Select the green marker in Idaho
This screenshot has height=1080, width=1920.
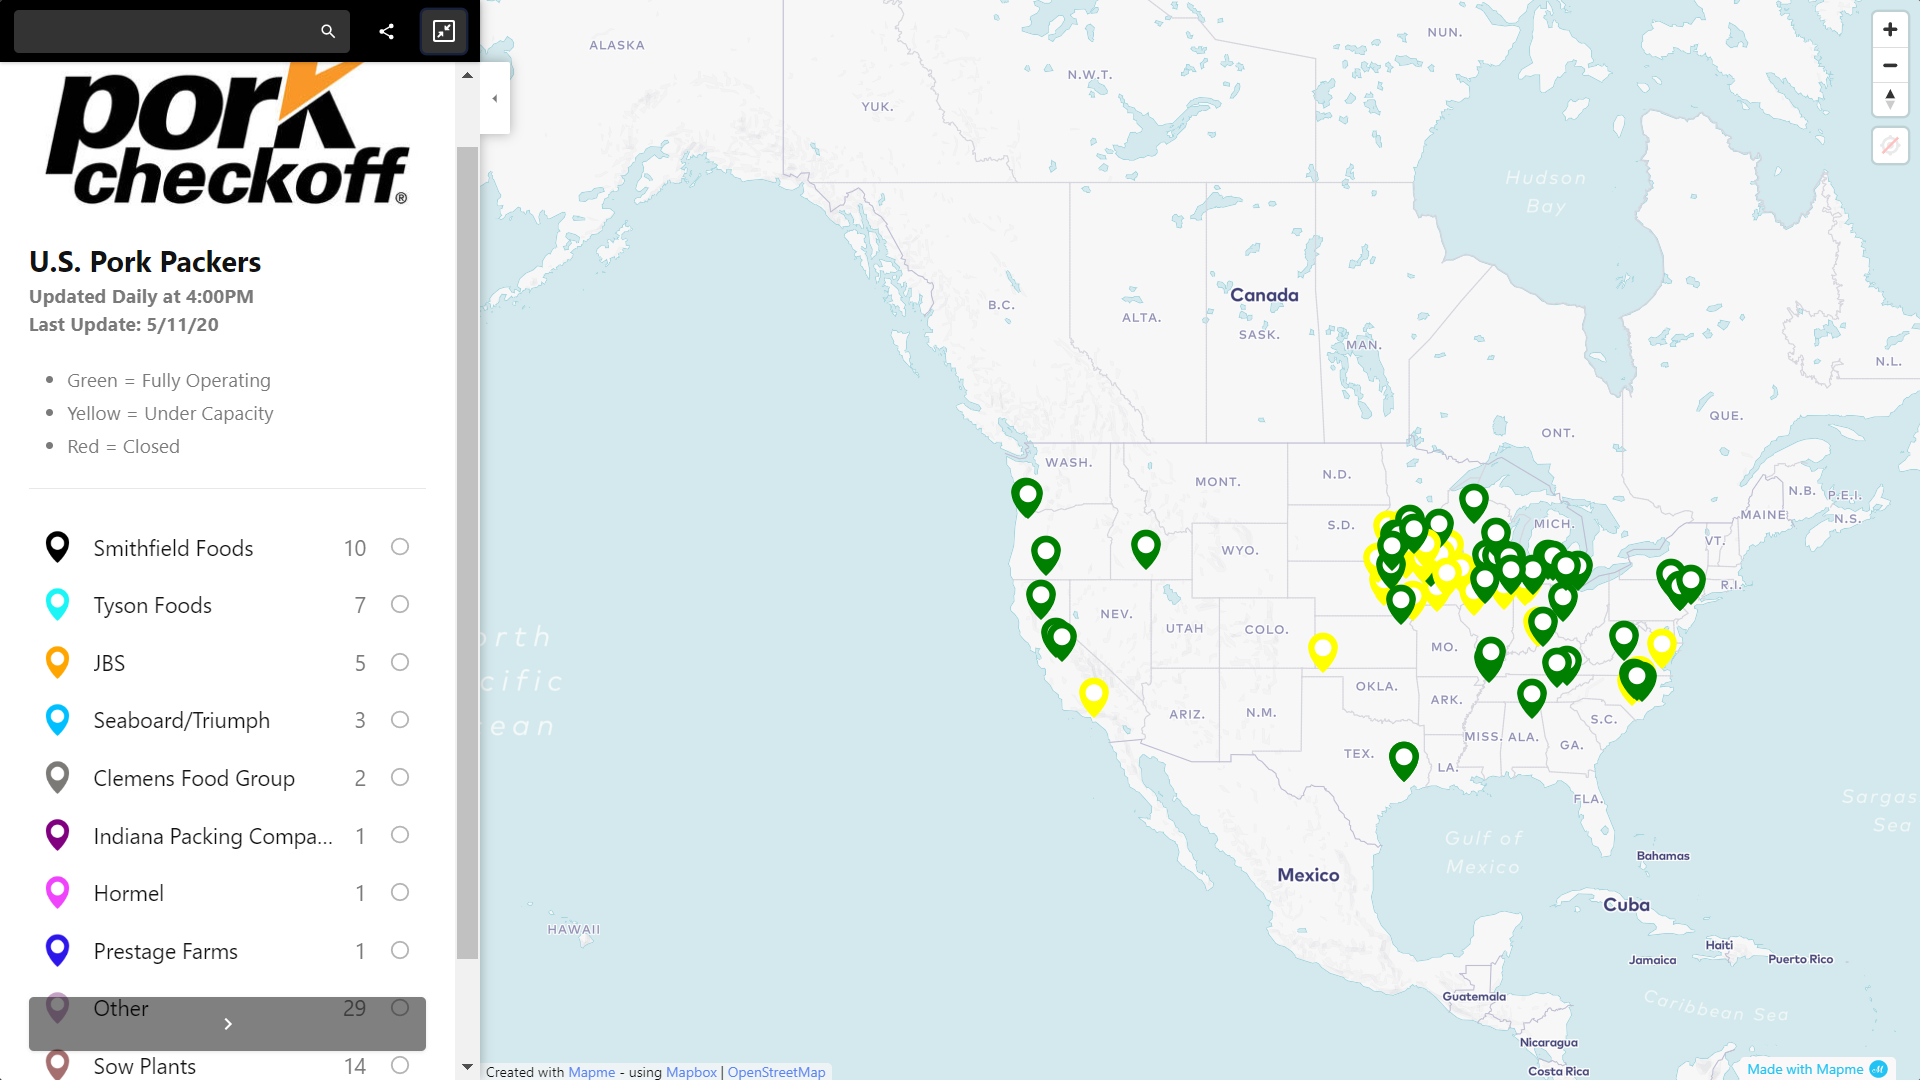[x=1146, y=549]
